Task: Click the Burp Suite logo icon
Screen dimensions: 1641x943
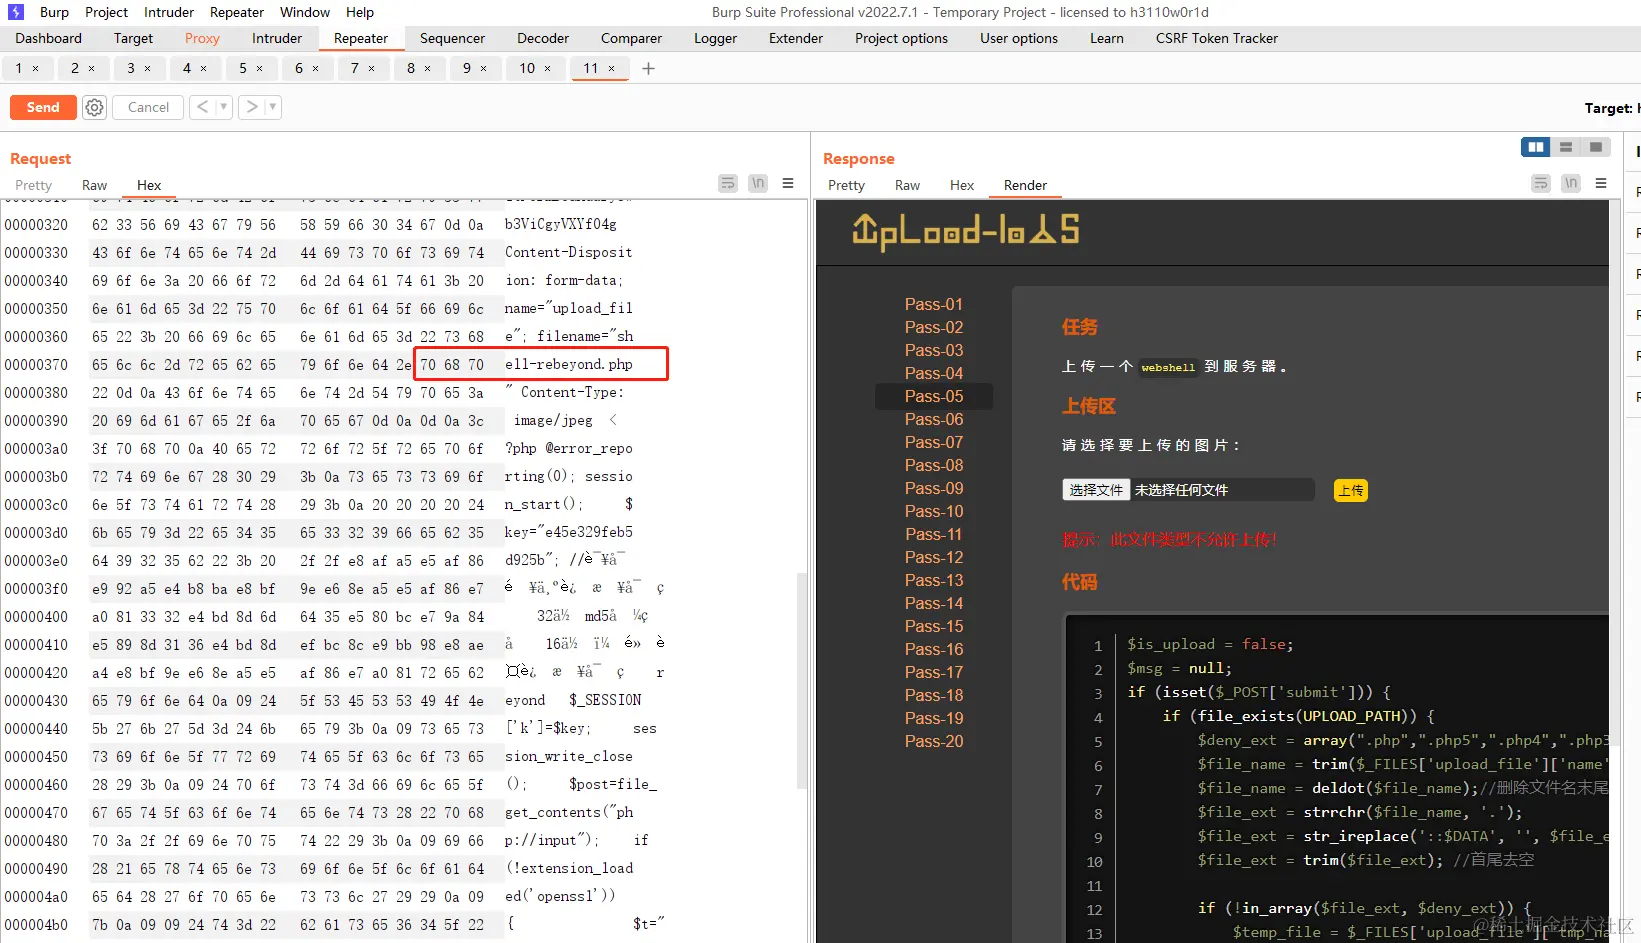Action: pyautogui.click(x=16, y=12)
